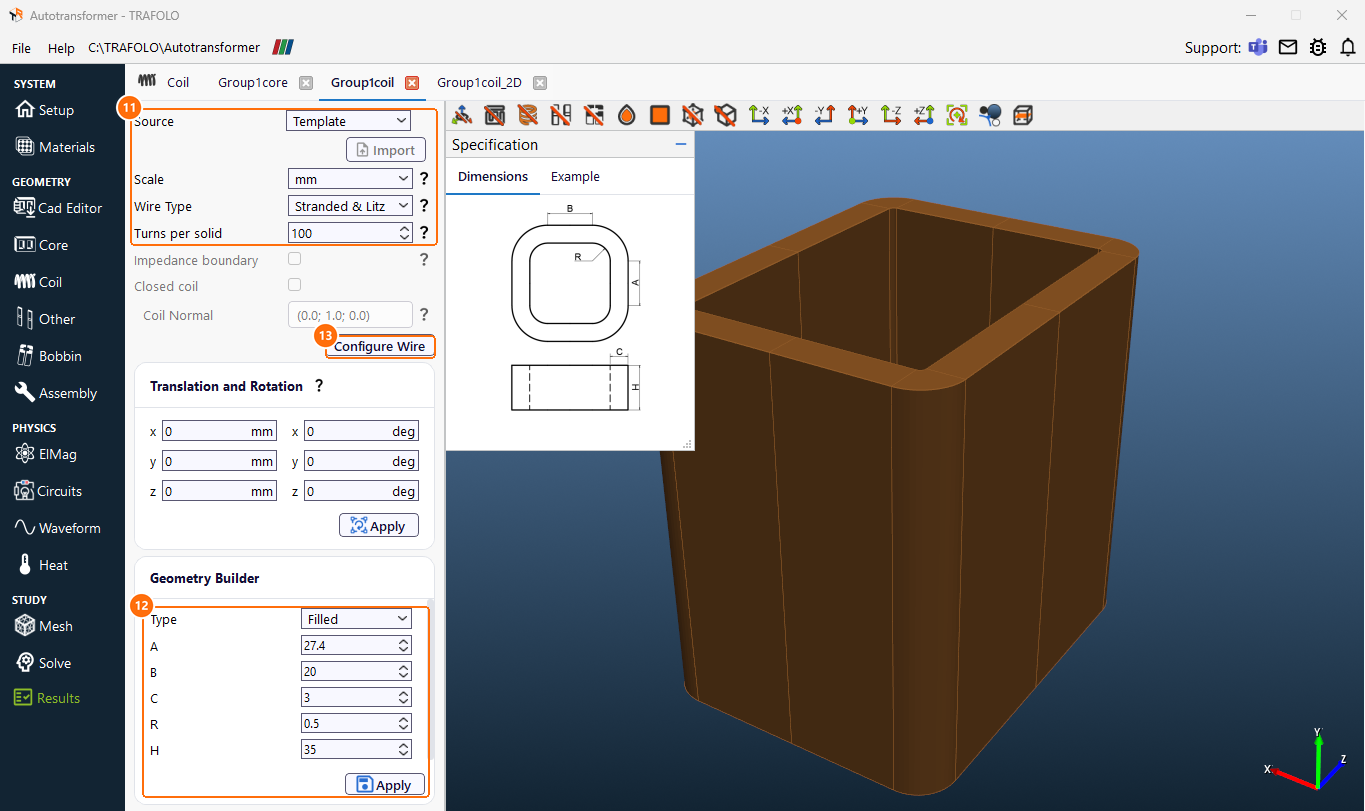Click the Configure Wire button
Image resolution: width=1365 pixels, height=811 pixels.
click(x=380, y=346)
